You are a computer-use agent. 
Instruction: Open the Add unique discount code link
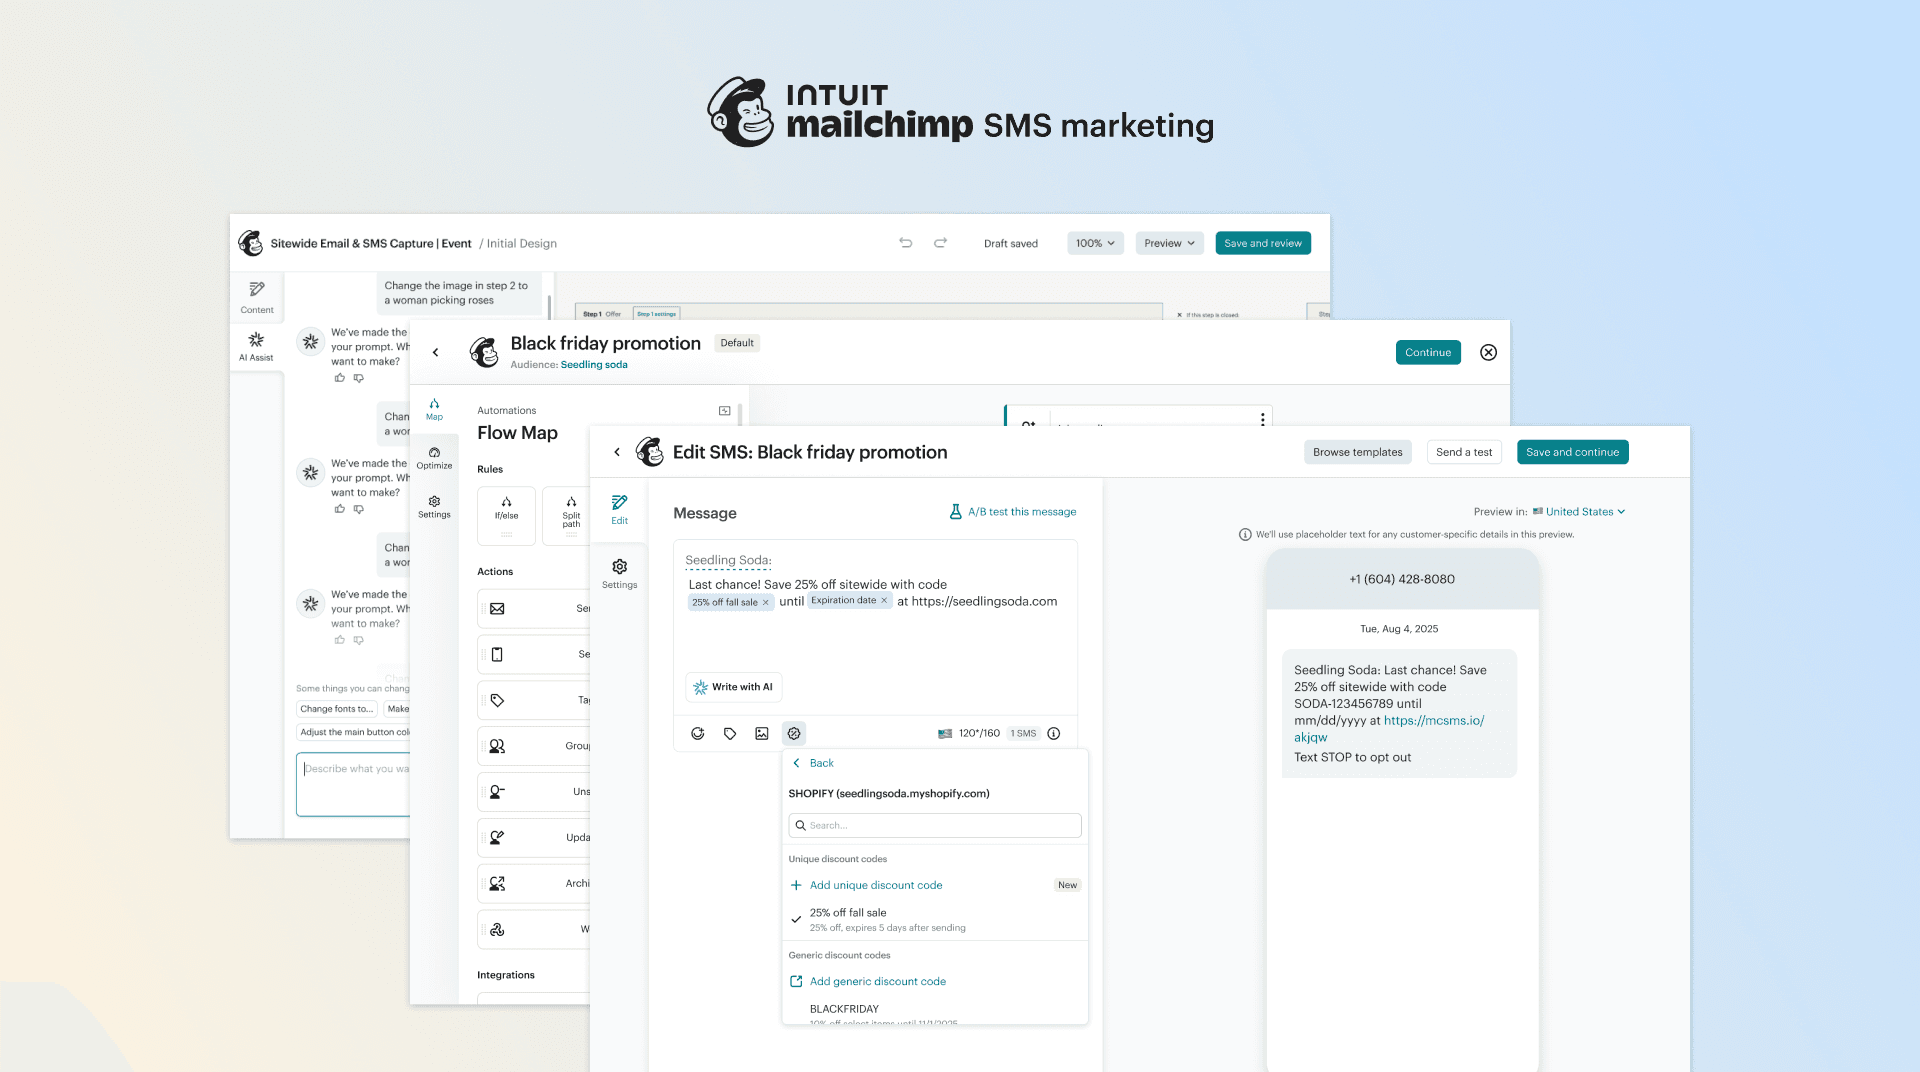pyautogui.click(x=875, y=885)
